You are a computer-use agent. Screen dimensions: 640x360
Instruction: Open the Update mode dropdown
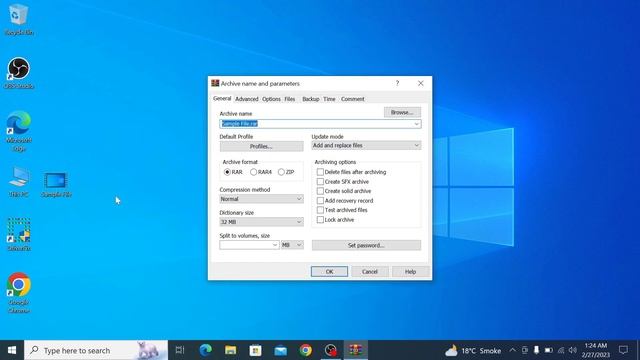pos(366,146)
